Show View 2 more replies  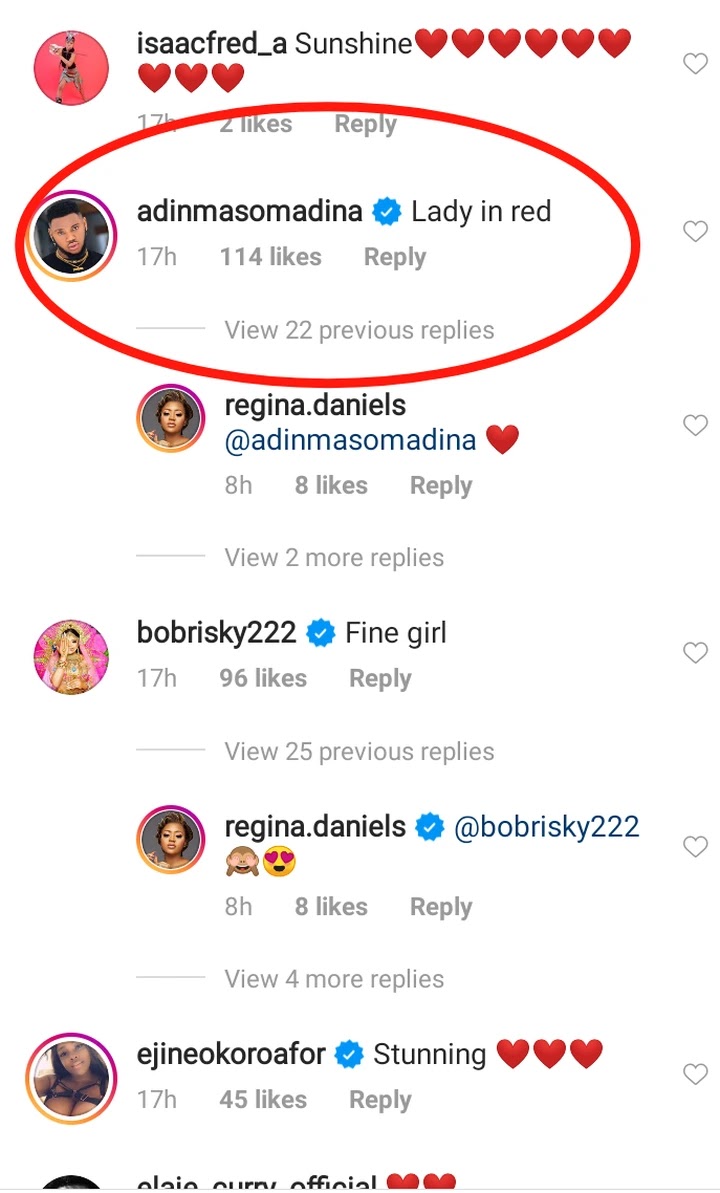334,557
